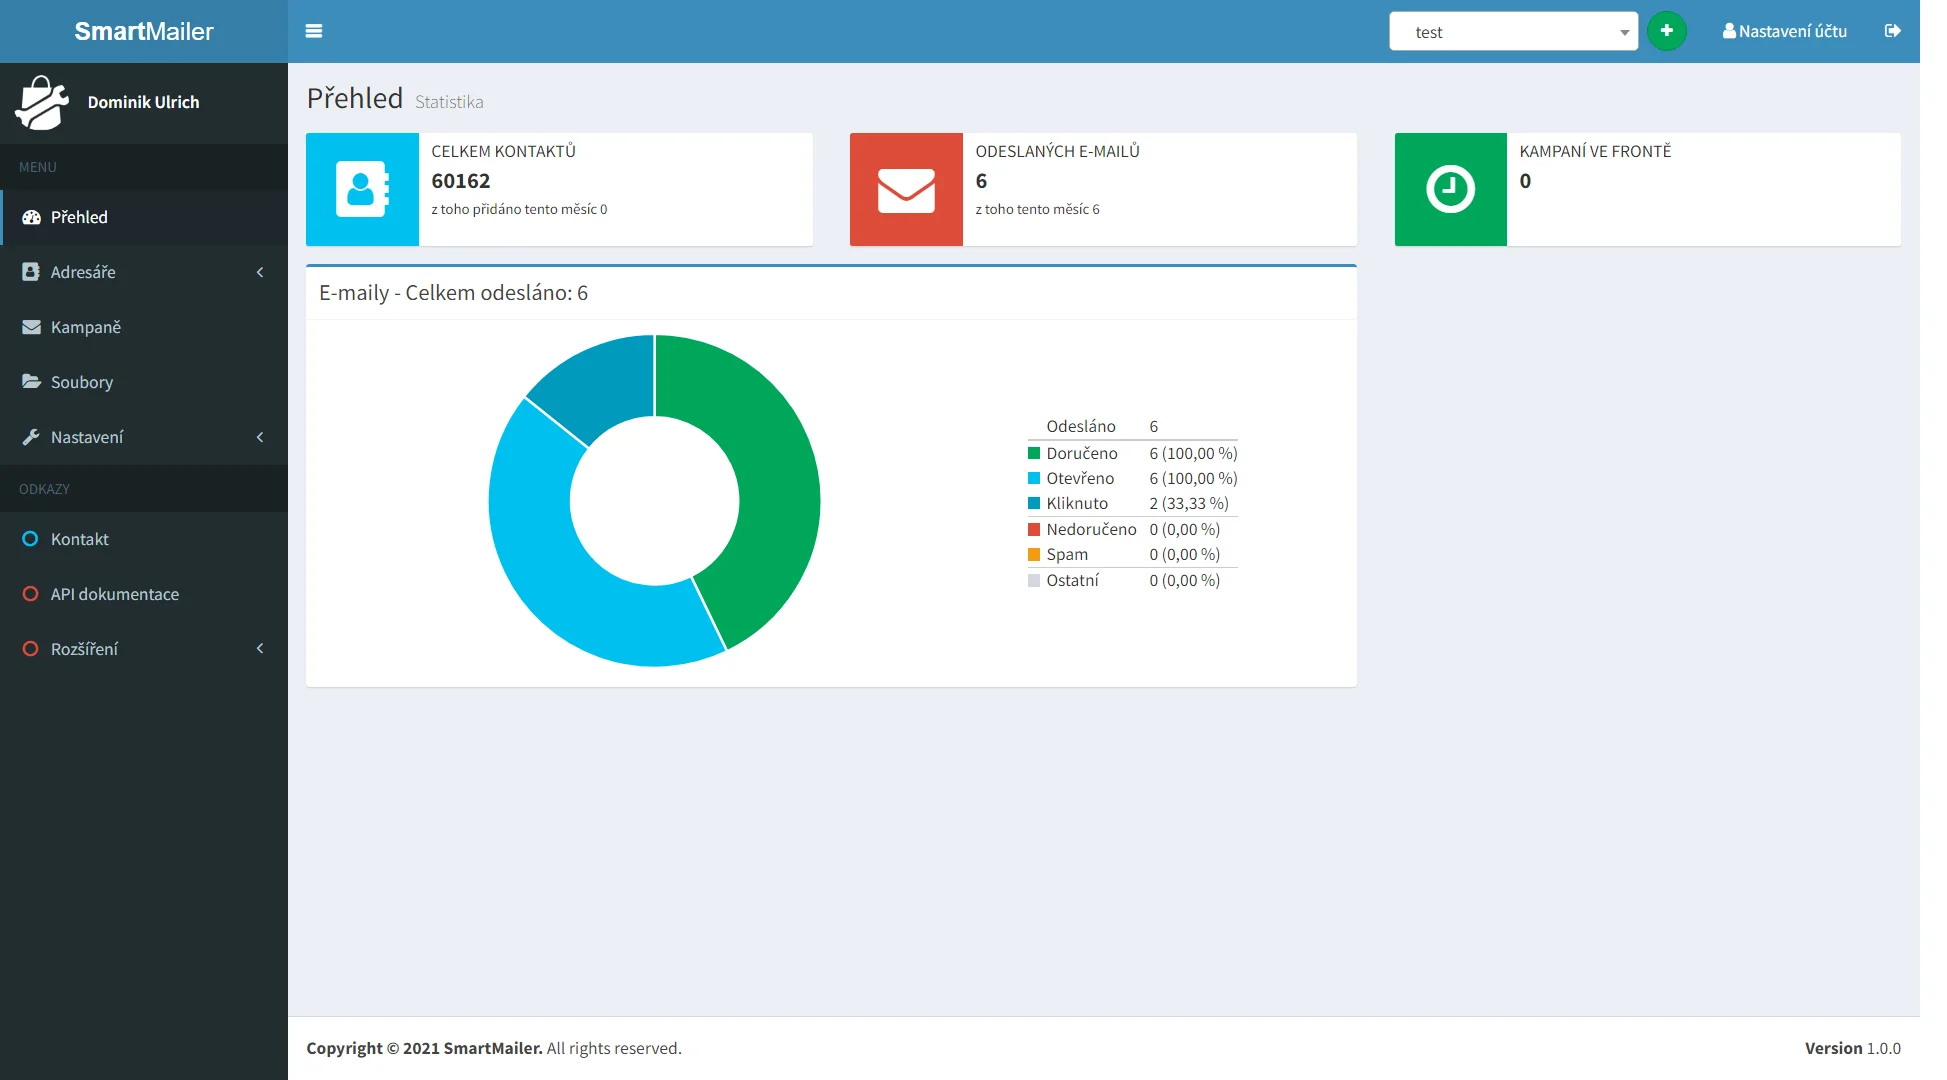Click the contacts address book tile icon
Image resolution: width=1947 pixels, height=1080 pixels.
(362, 189)
